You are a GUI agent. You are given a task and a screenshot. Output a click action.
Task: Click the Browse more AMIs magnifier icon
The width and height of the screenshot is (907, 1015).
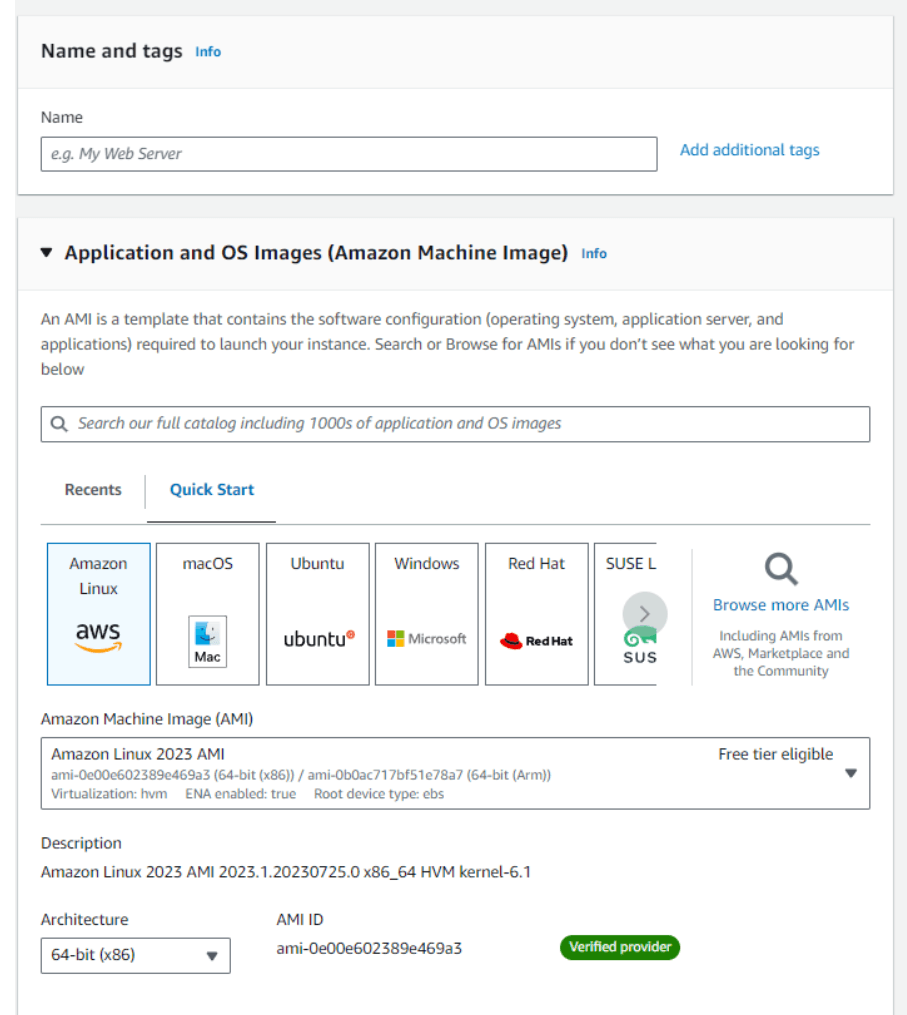(x=780, y=569)
